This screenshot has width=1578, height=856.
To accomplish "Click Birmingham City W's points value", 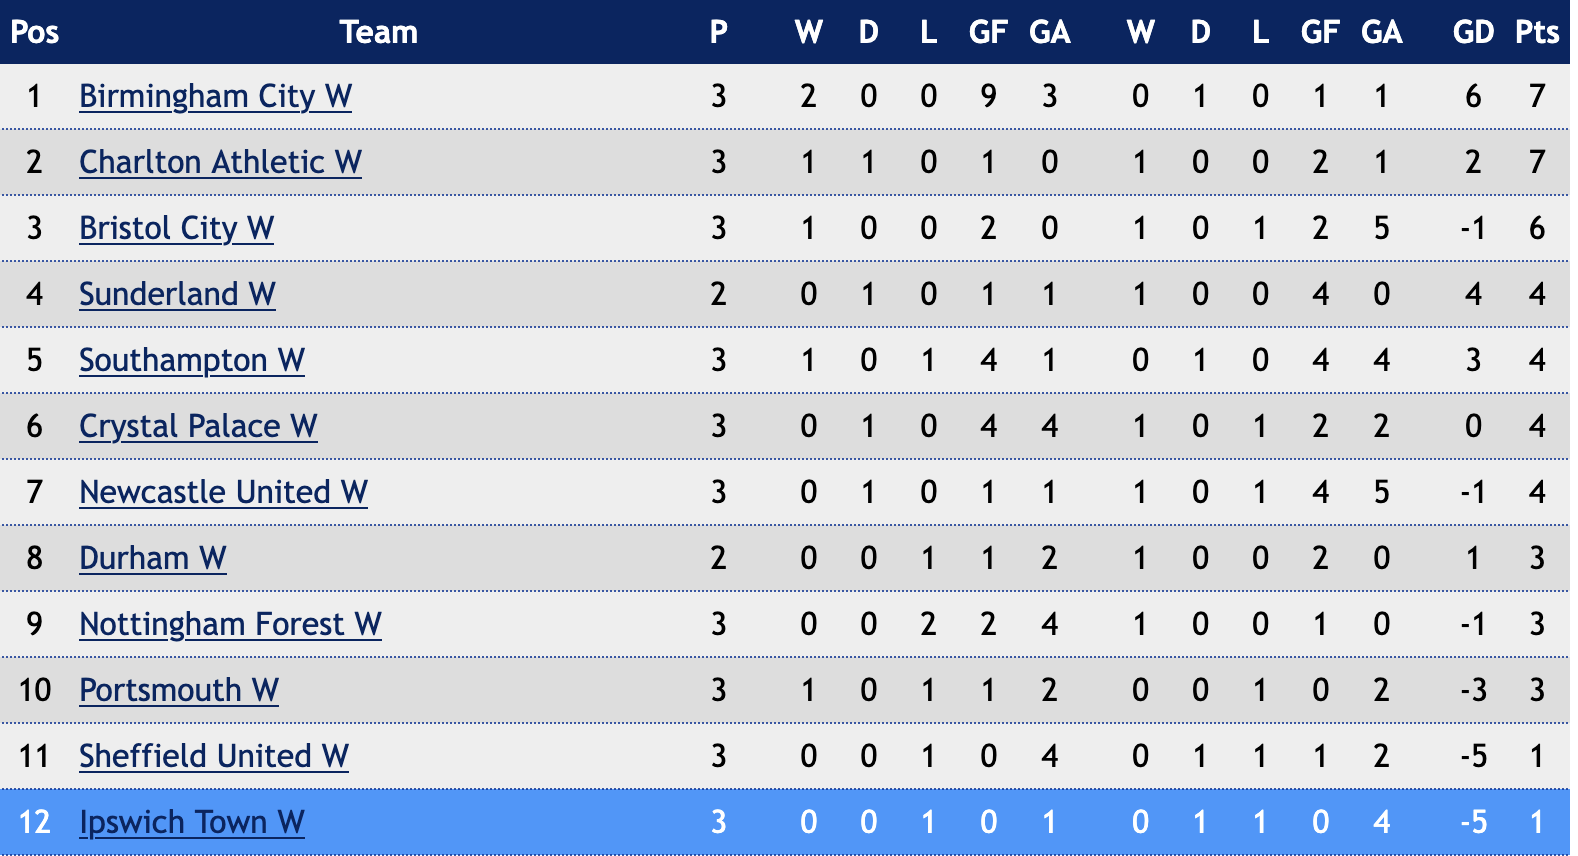I will 1537,96.
